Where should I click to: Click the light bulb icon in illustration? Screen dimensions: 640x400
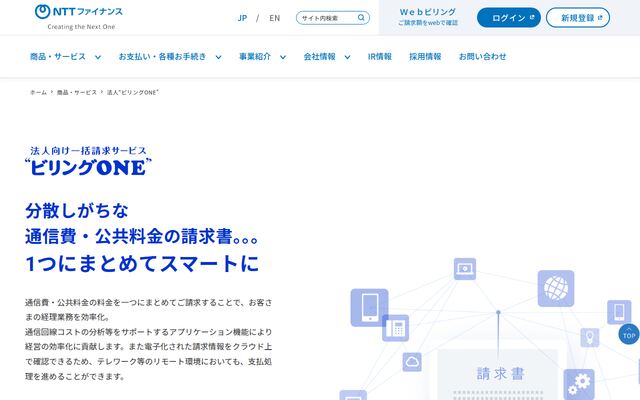(x=589, y=338)
